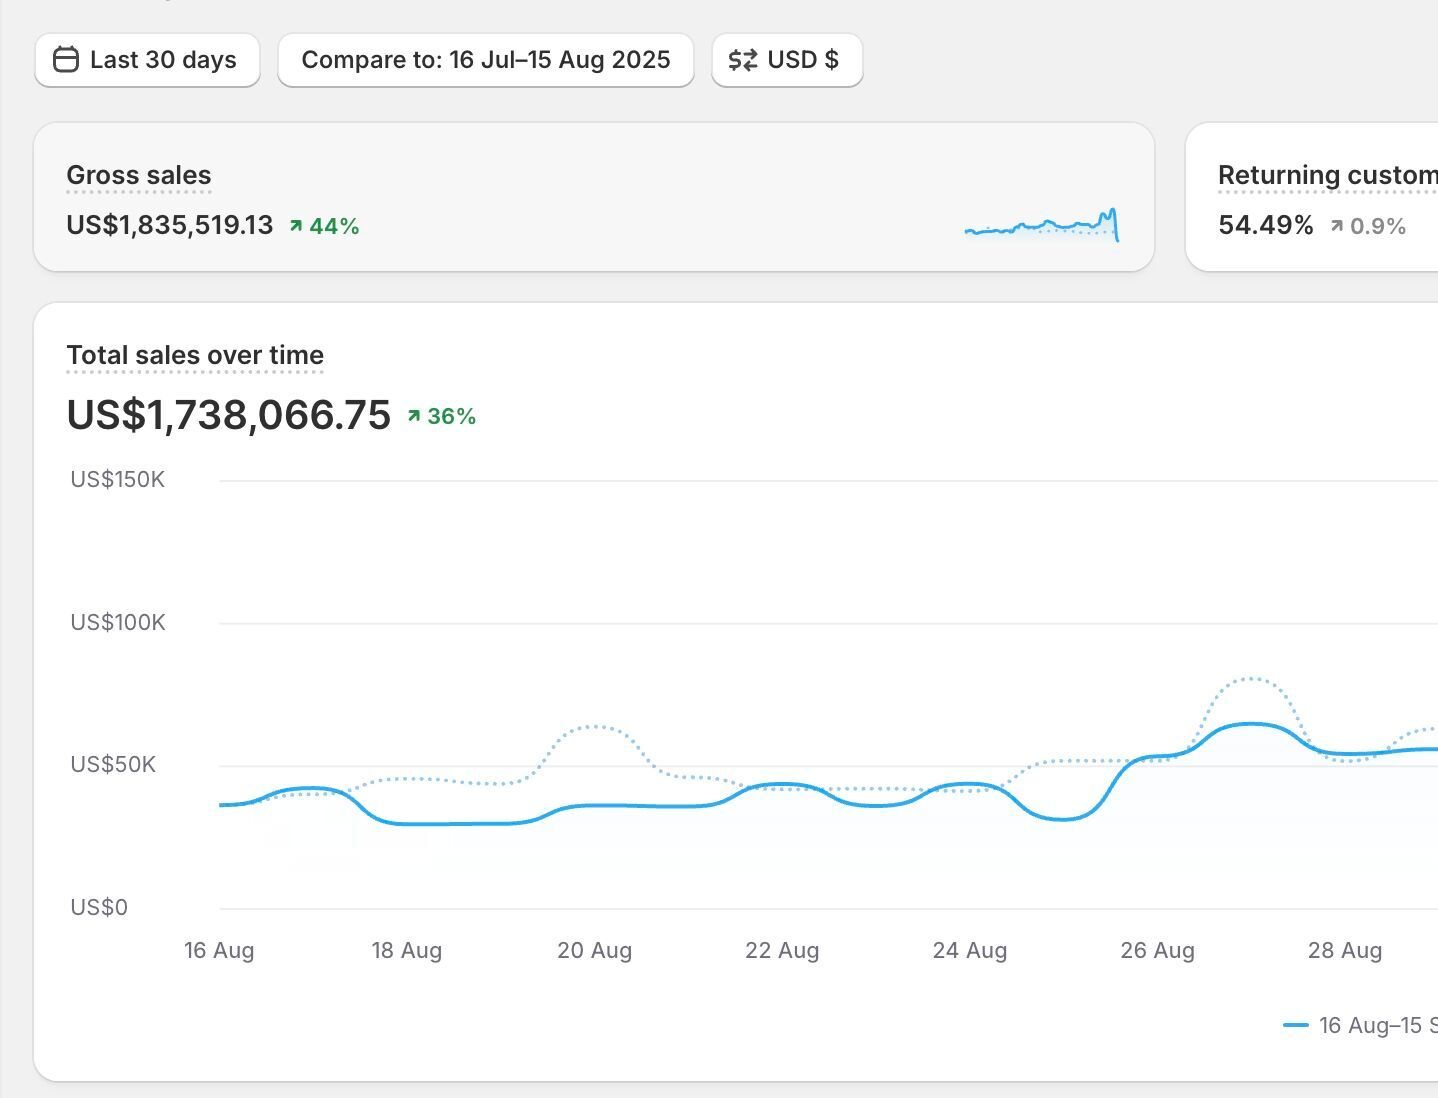
Task: Open the Last 30 days date range picker
Action: coord(147,60)
